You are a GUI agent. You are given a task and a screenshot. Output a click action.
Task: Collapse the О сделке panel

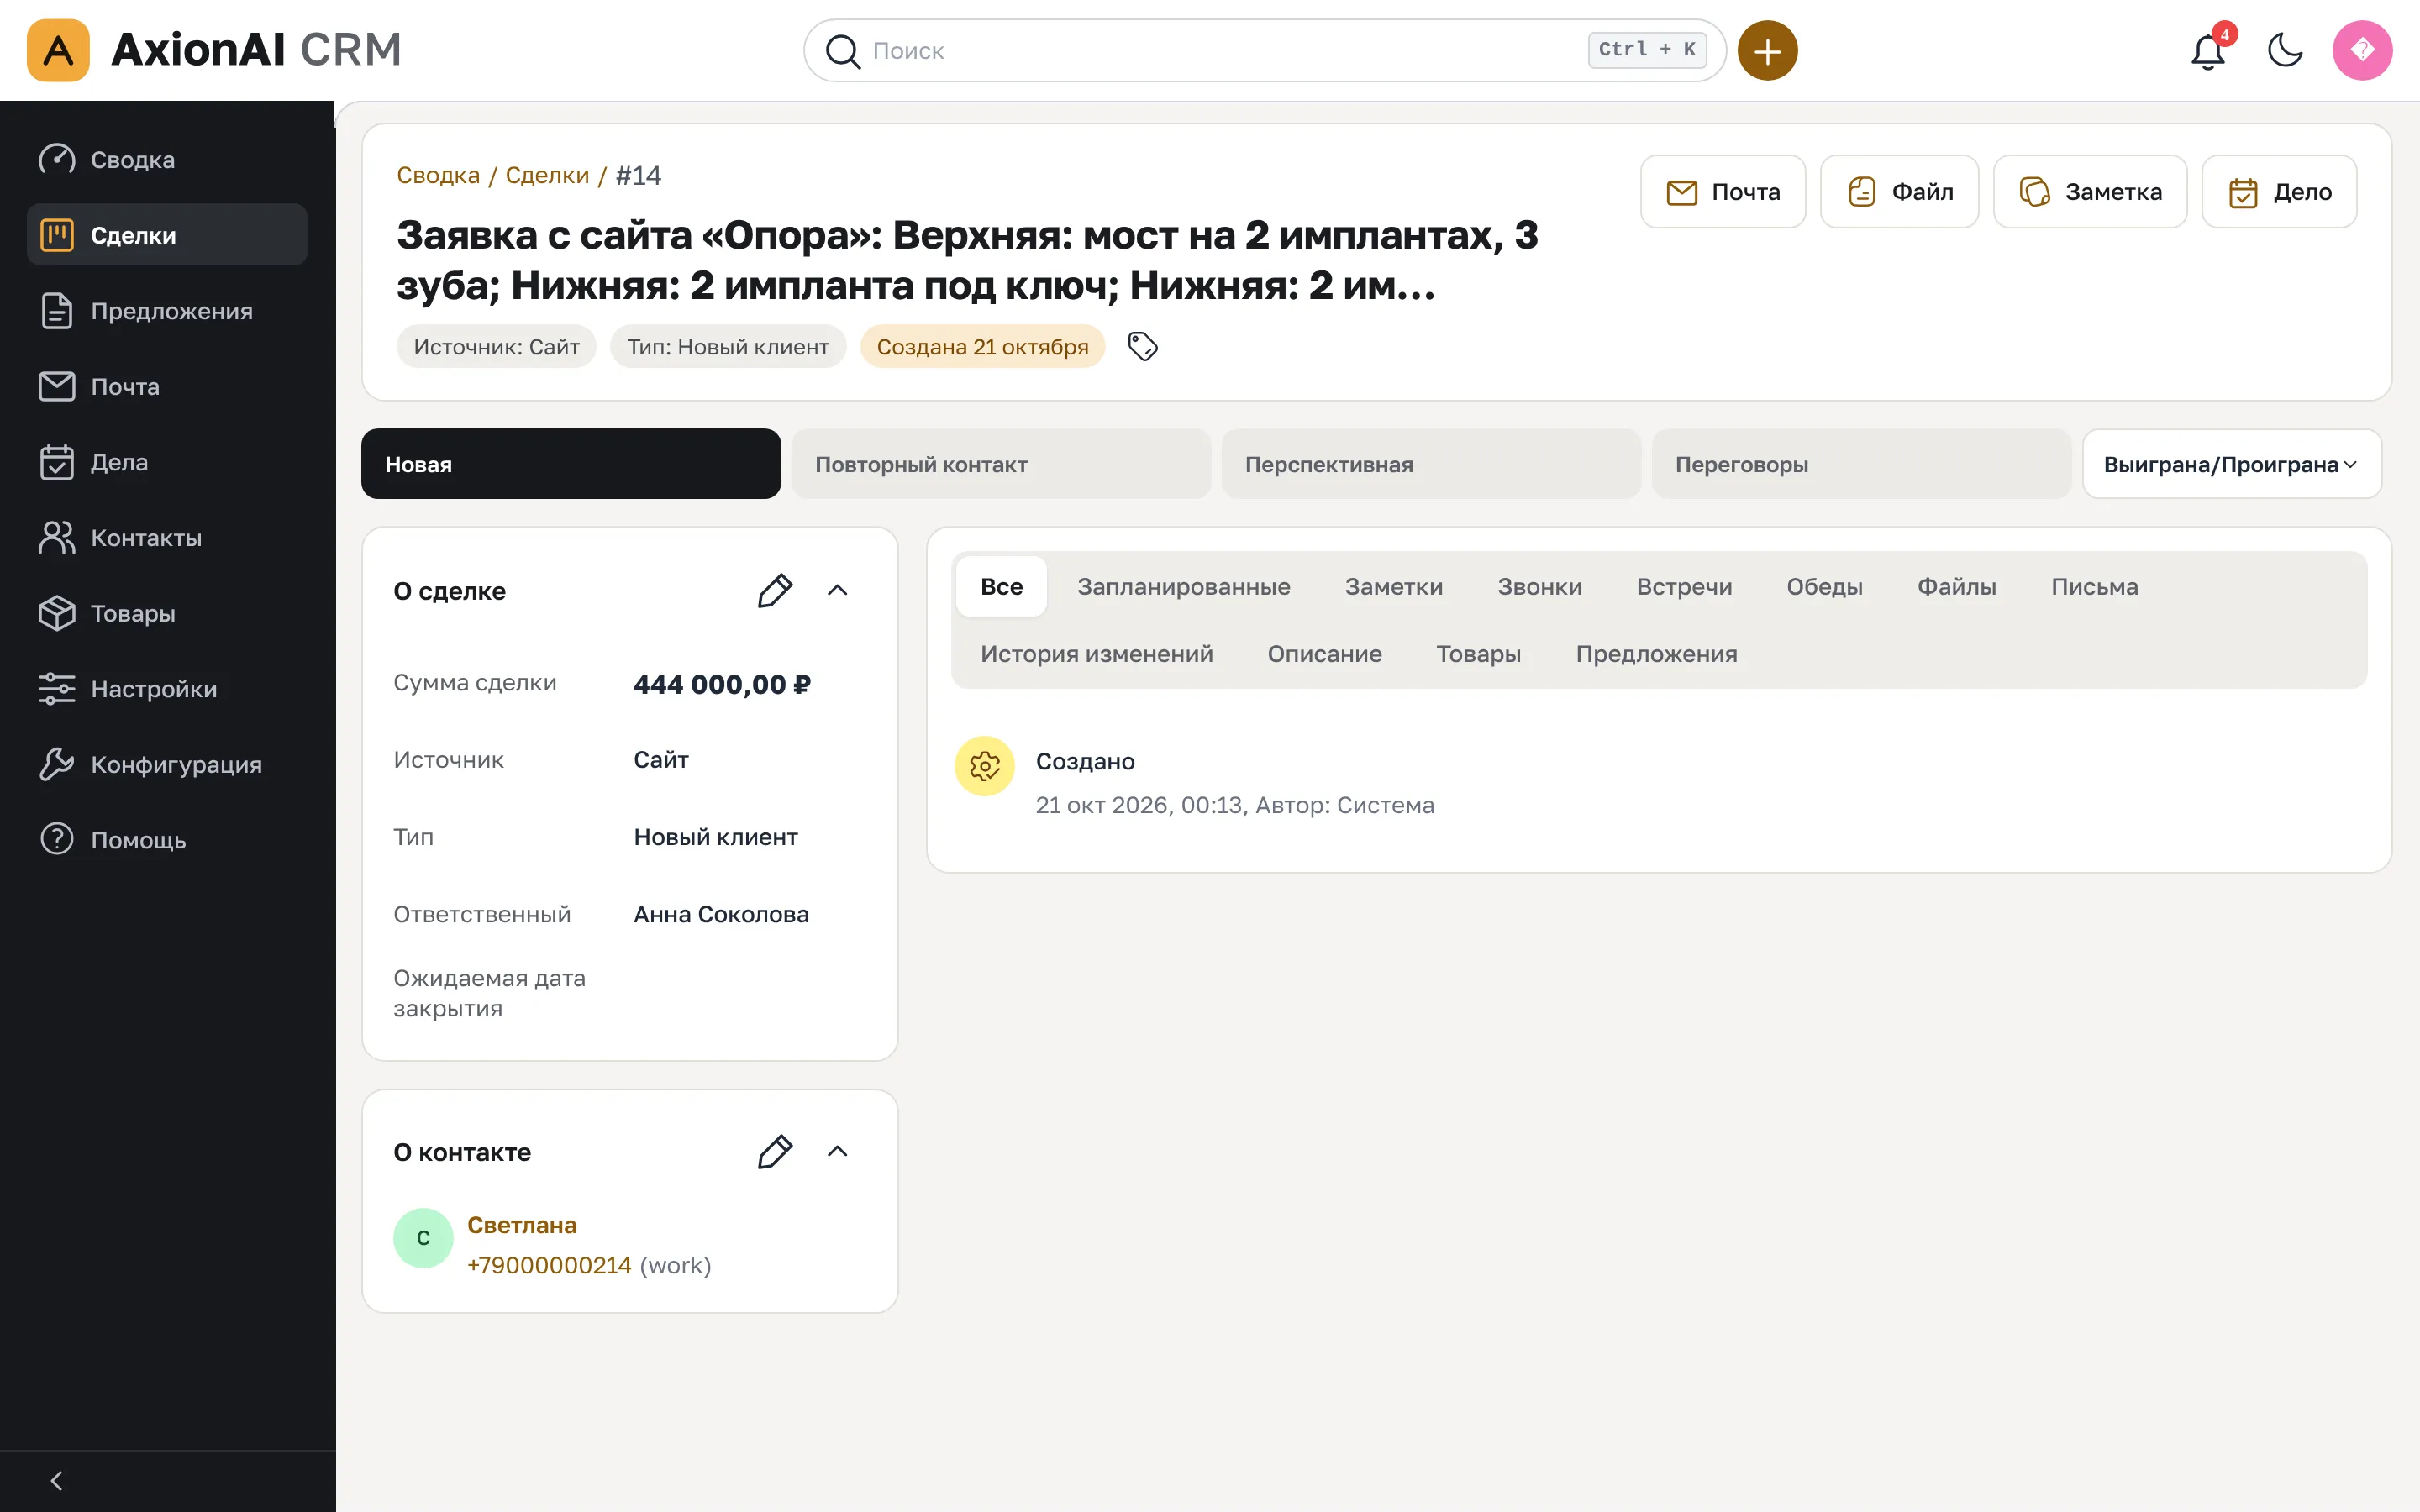pos(838,591)
